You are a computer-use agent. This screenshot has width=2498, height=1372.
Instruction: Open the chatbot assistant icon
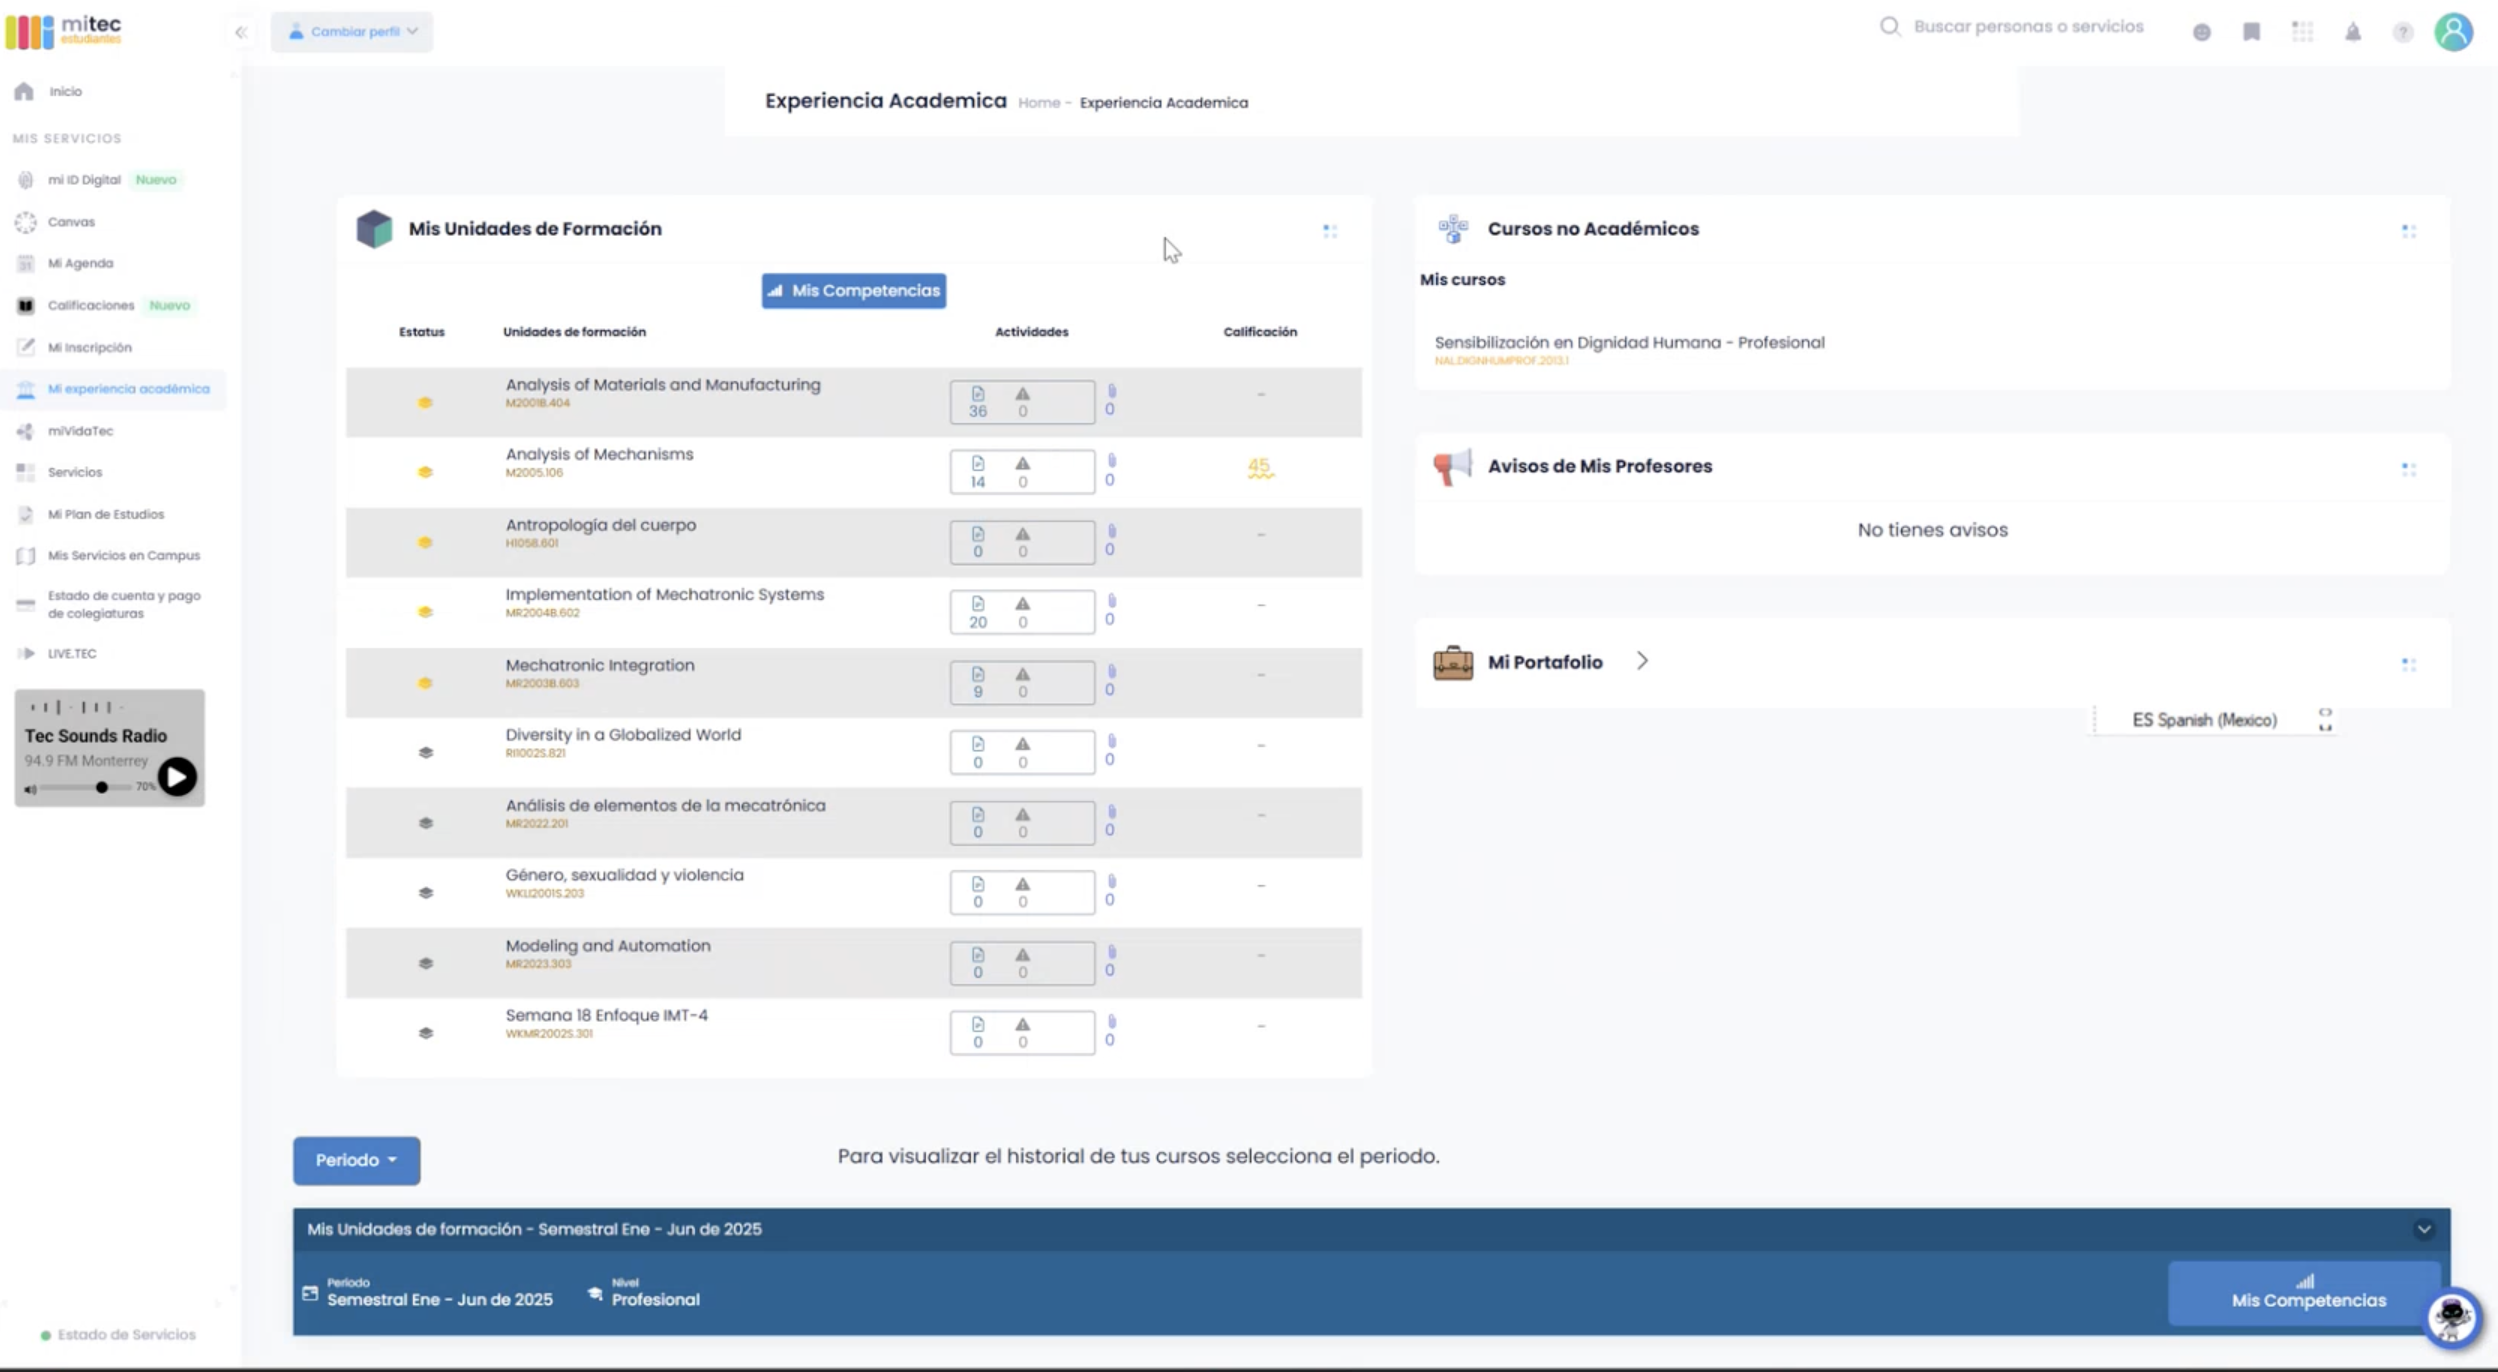2453,1318
